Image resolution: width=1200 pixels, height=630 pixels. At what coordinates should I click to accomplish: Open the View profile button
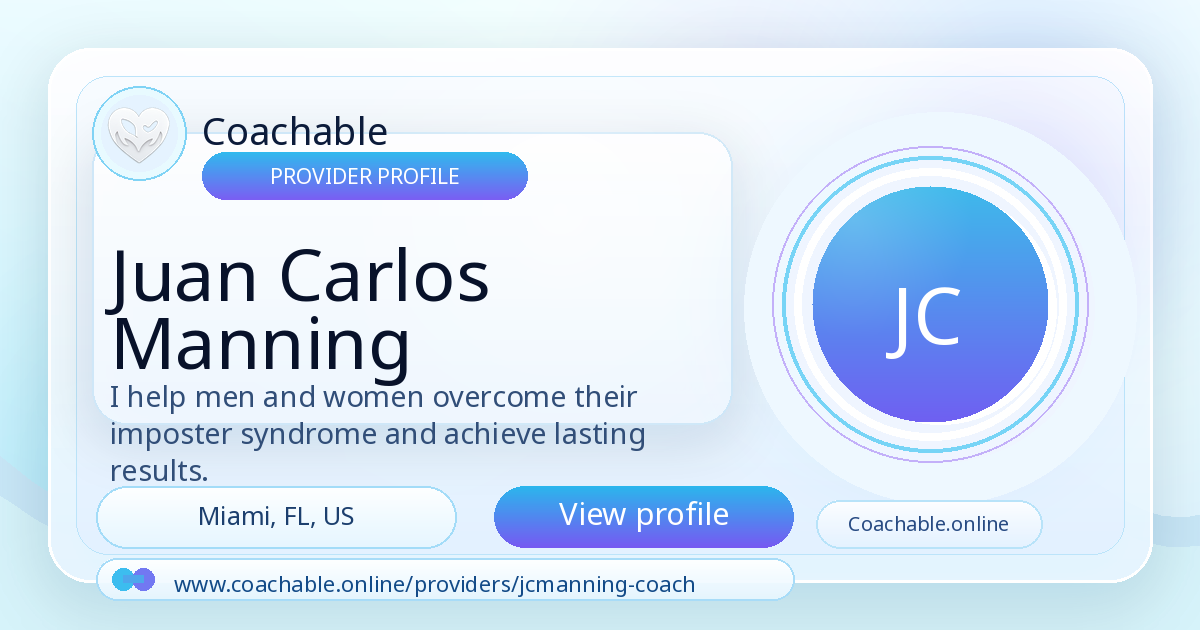pyautogui.click(x=644, y=517)
